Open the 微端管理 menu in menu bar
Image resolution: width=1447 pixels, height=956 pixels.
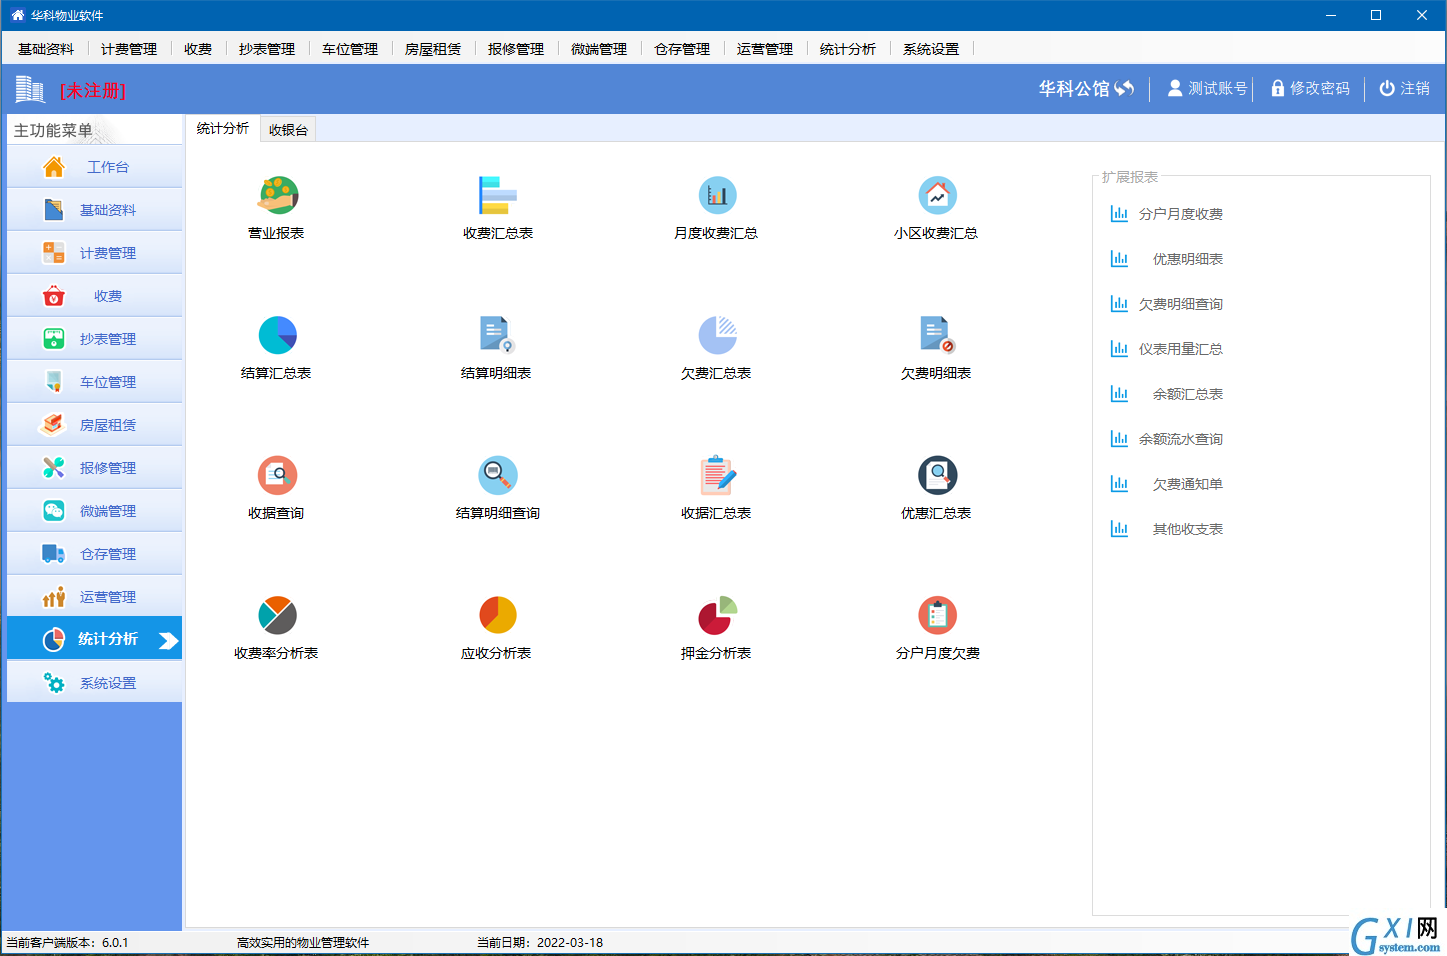click(x=599, y=49)
